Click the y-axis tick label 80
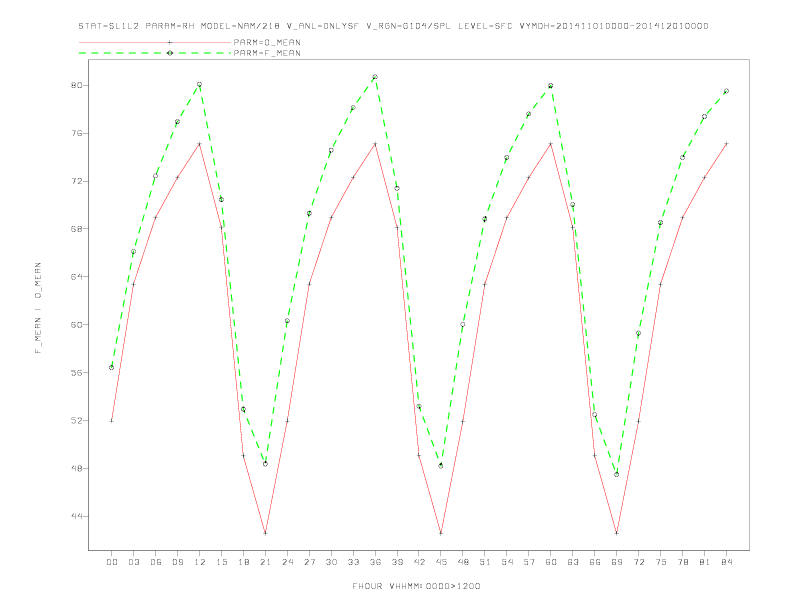The width and height of the screenshot is (792, 612). (76, 85)
